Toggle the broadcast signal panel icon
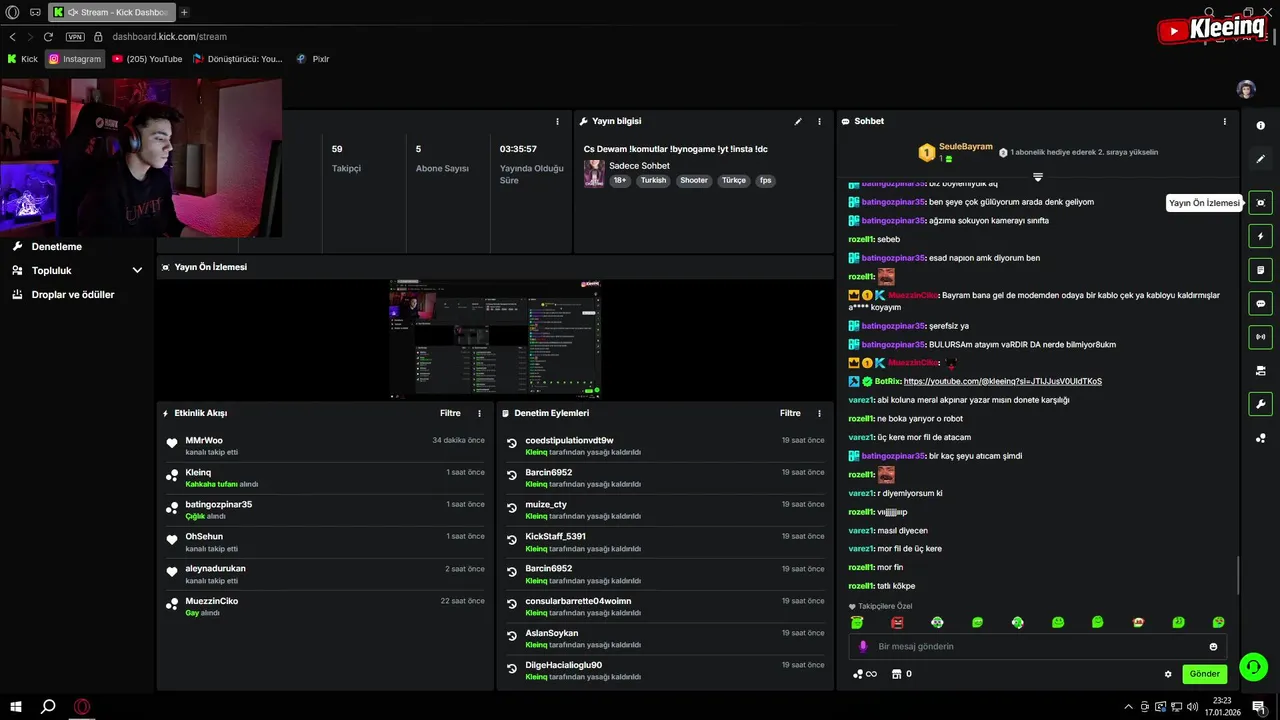1280x720 pixels. (1260, 337)
